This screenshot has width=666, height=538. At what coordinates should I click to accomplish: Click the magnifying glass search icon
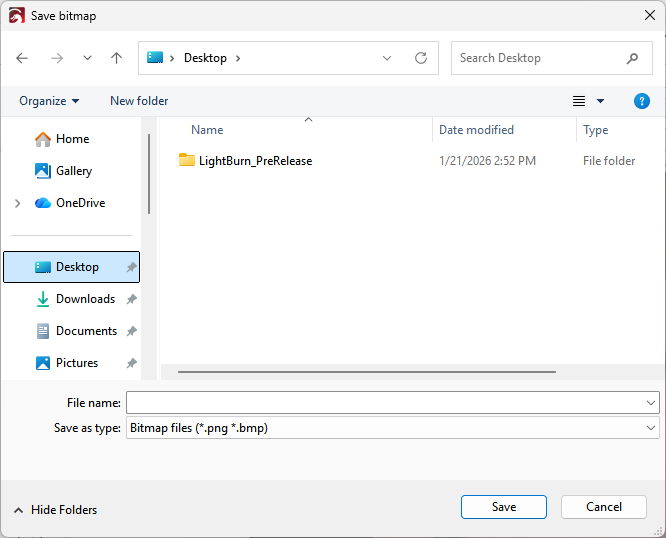click(x=632, y=58)
